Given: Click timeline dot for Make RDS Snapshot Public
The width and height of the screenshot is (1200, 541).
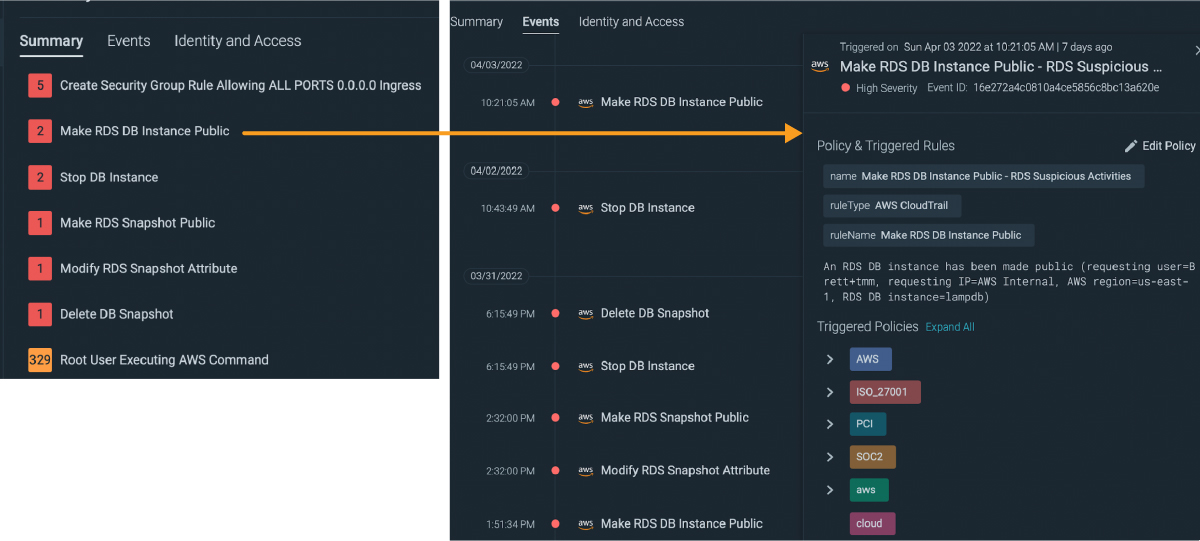Looking at the screenshot, I should [555, 418].
